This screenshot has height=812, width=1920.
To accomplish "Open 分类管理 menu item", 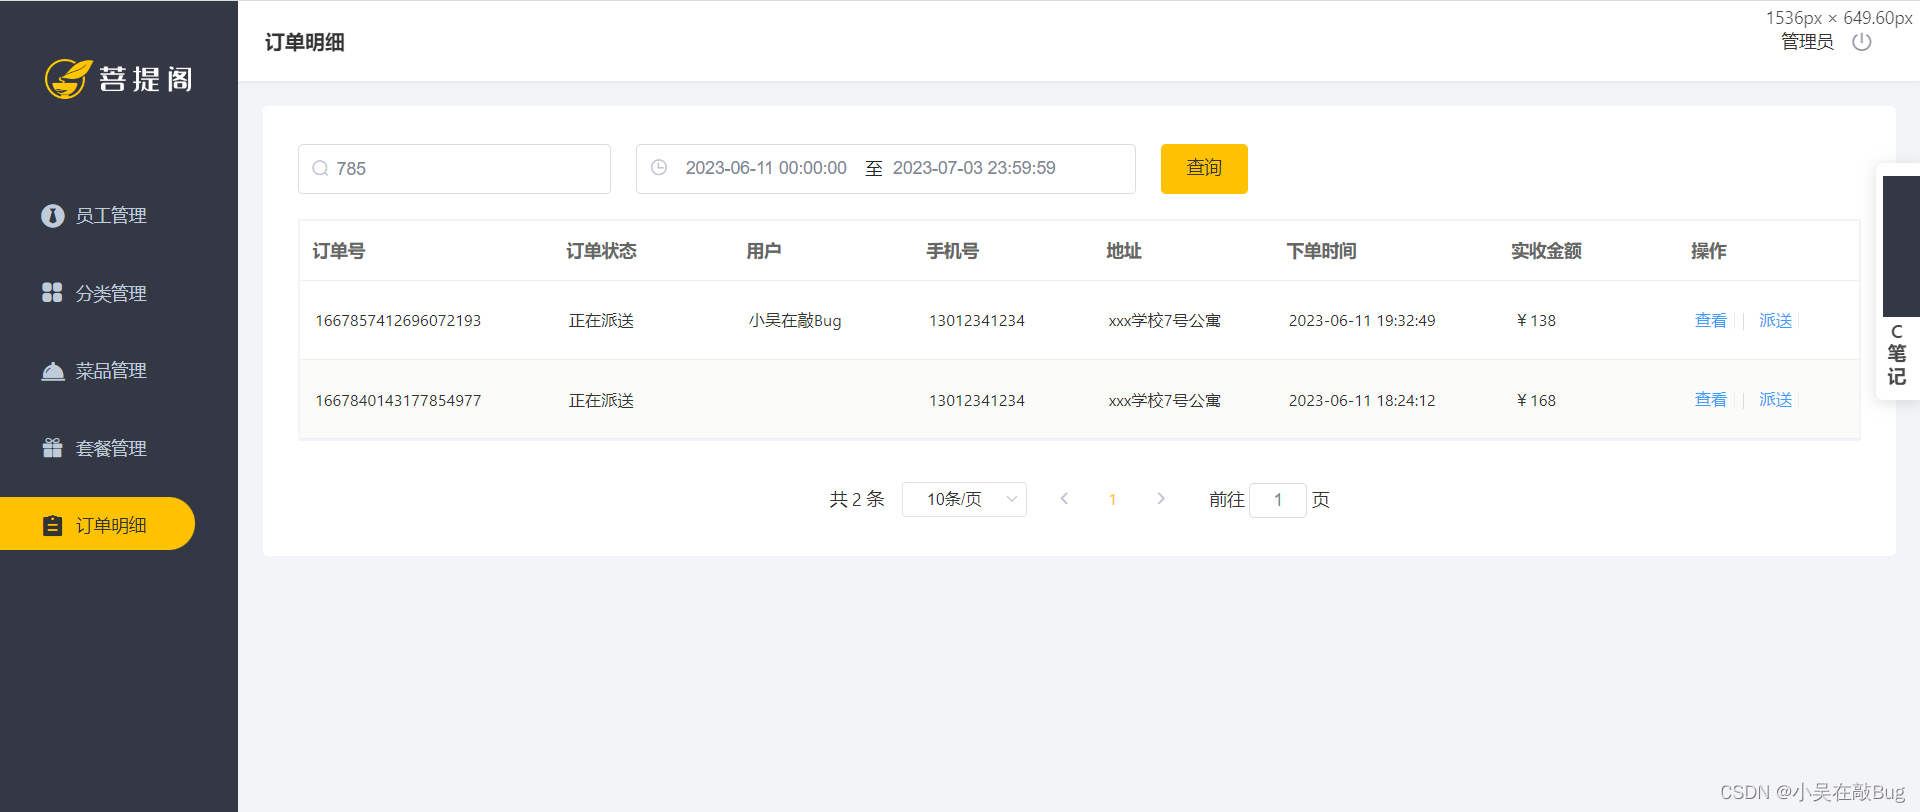I will click(x=111, y=293).
